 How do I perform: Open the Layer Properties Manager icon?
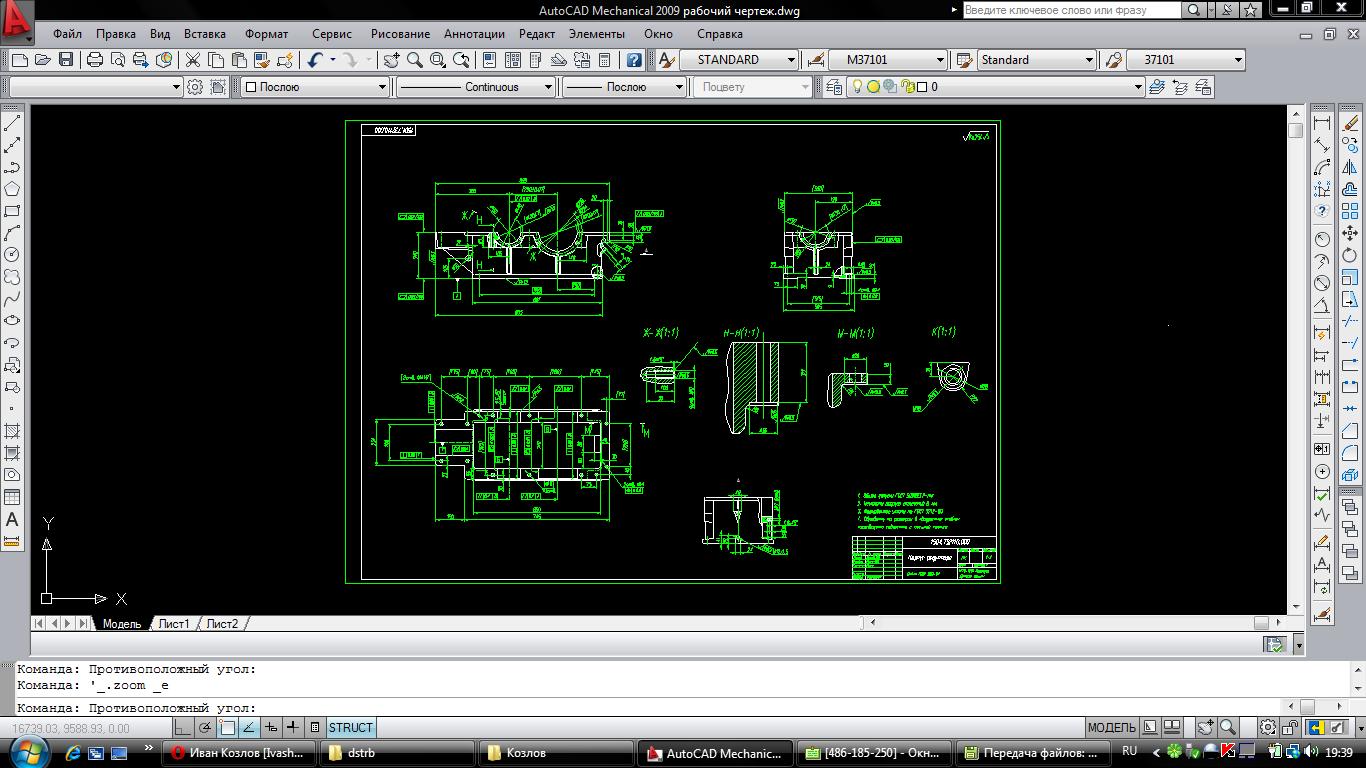click(x=835, y=87)
